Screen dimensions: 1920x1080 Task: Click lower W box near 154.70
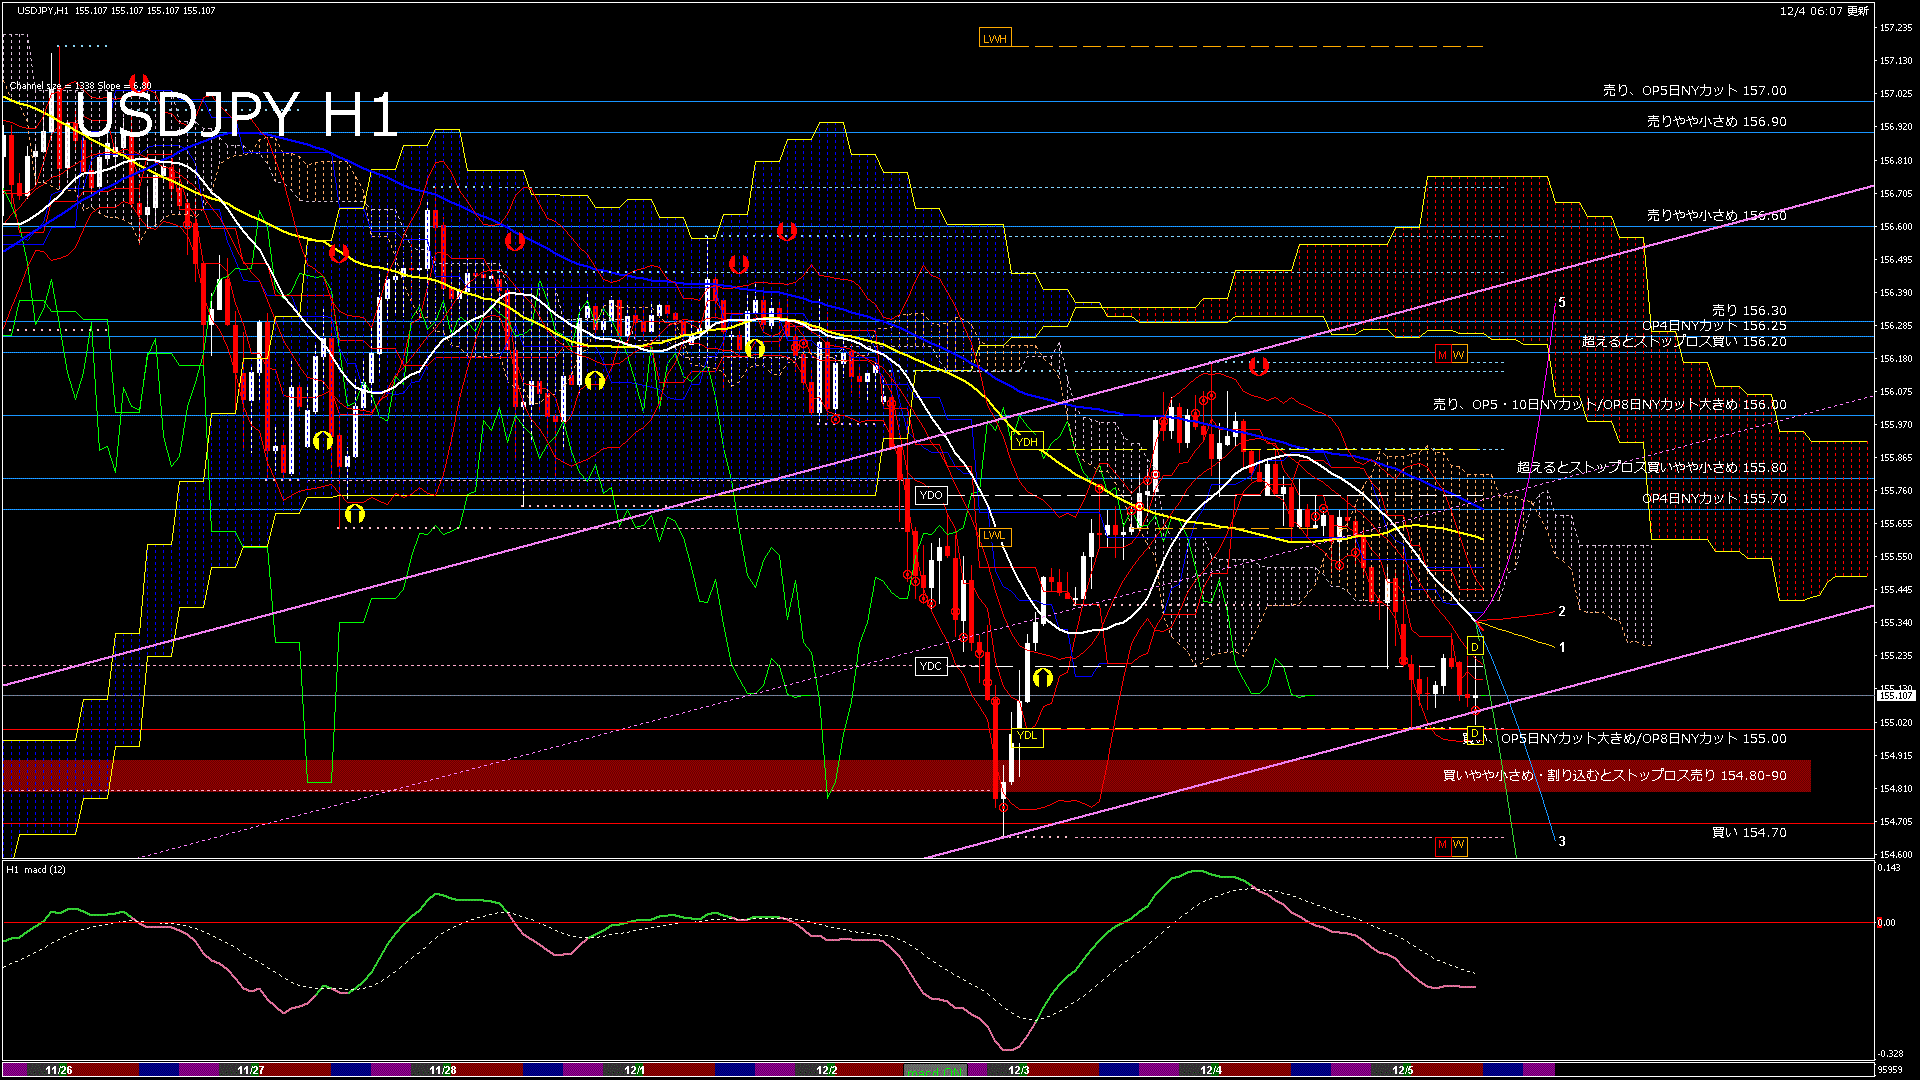pos(1459,846)
